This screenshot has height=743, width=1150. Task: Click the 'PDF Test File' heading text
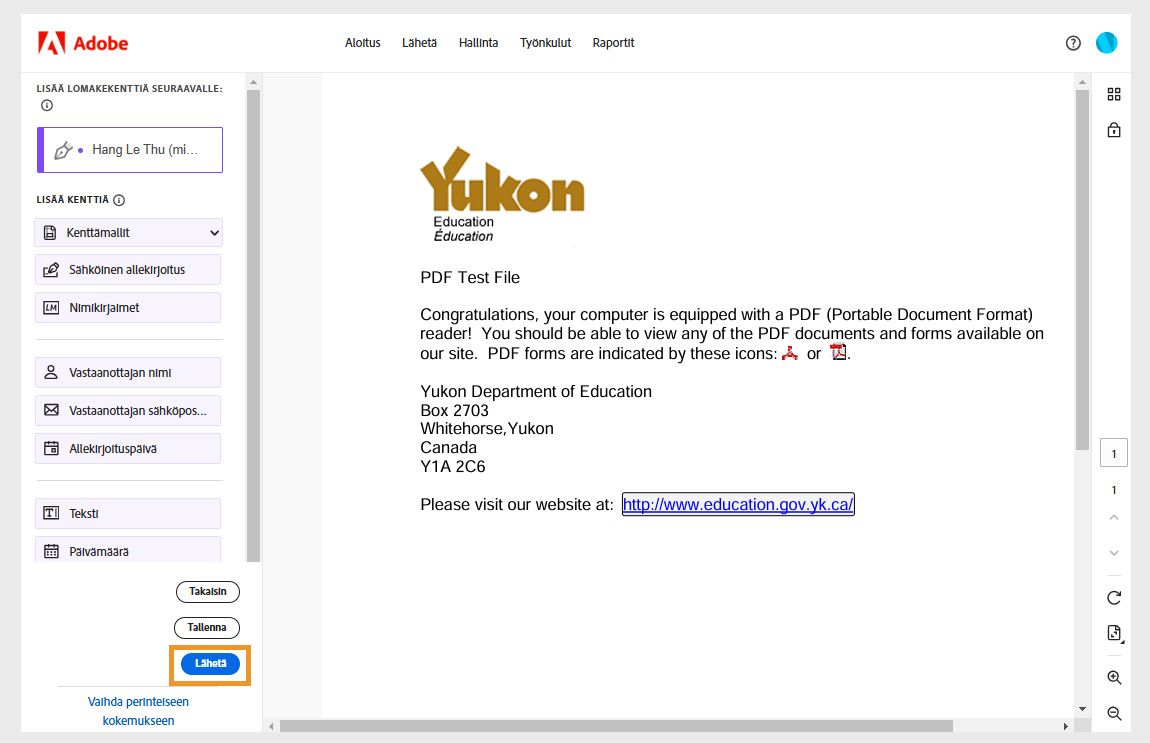coord(470,278)
